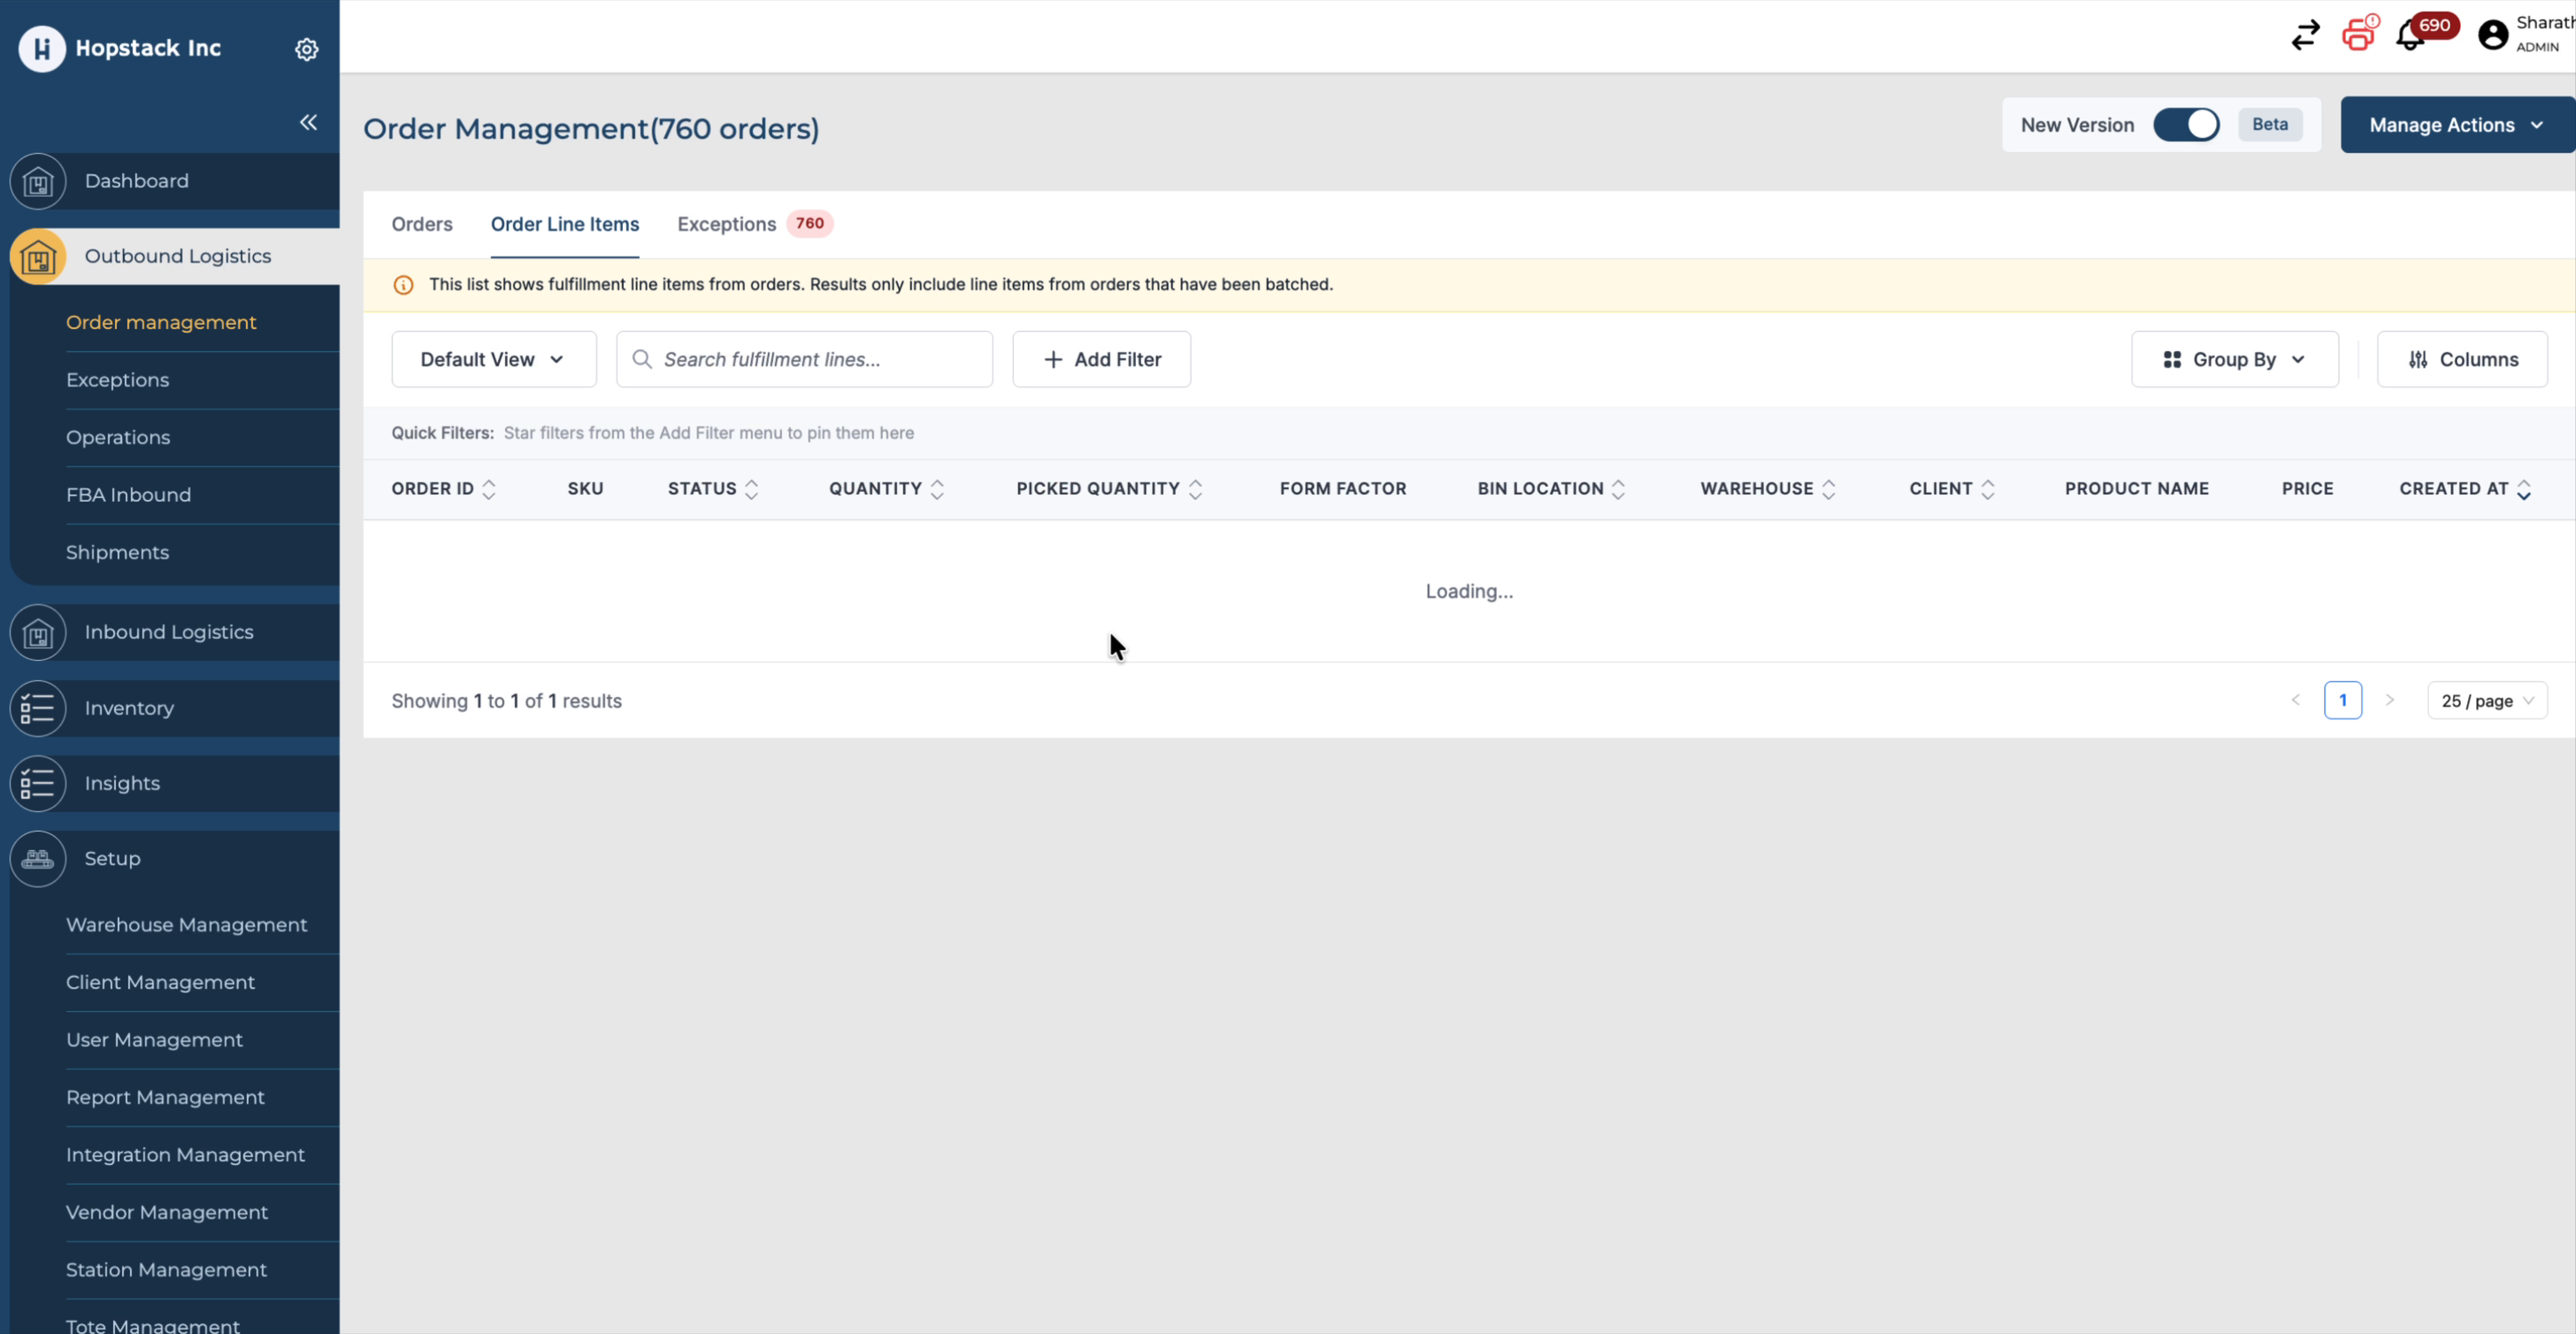
Task: Click the FORM FACTOR column header
Action: [x=1343, y=489]
